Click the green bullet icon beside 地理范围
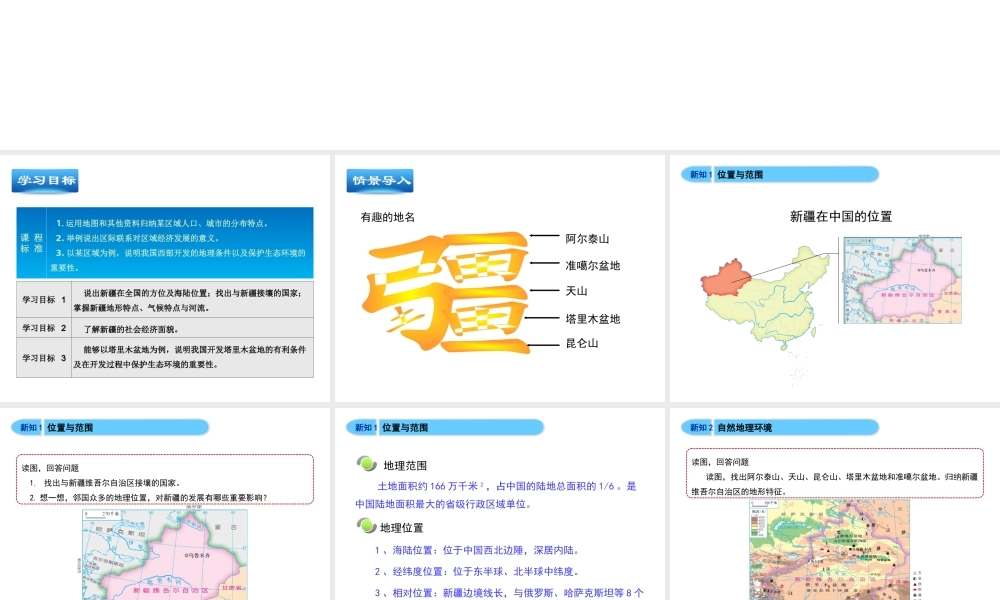 coord(367,464)
